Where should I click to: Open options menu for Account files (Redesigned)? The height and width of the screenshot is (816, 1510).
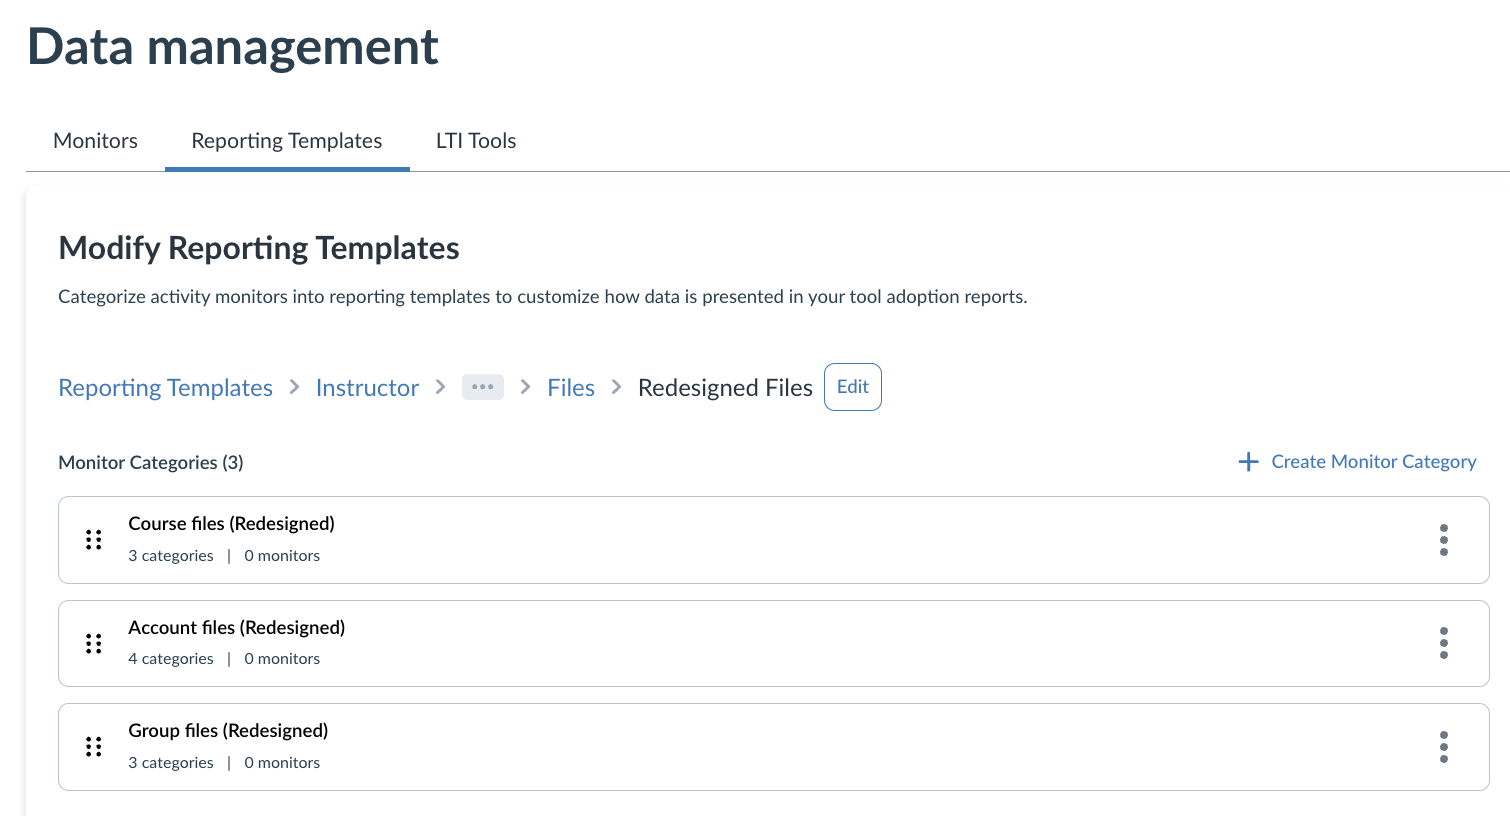(1443, 643)
